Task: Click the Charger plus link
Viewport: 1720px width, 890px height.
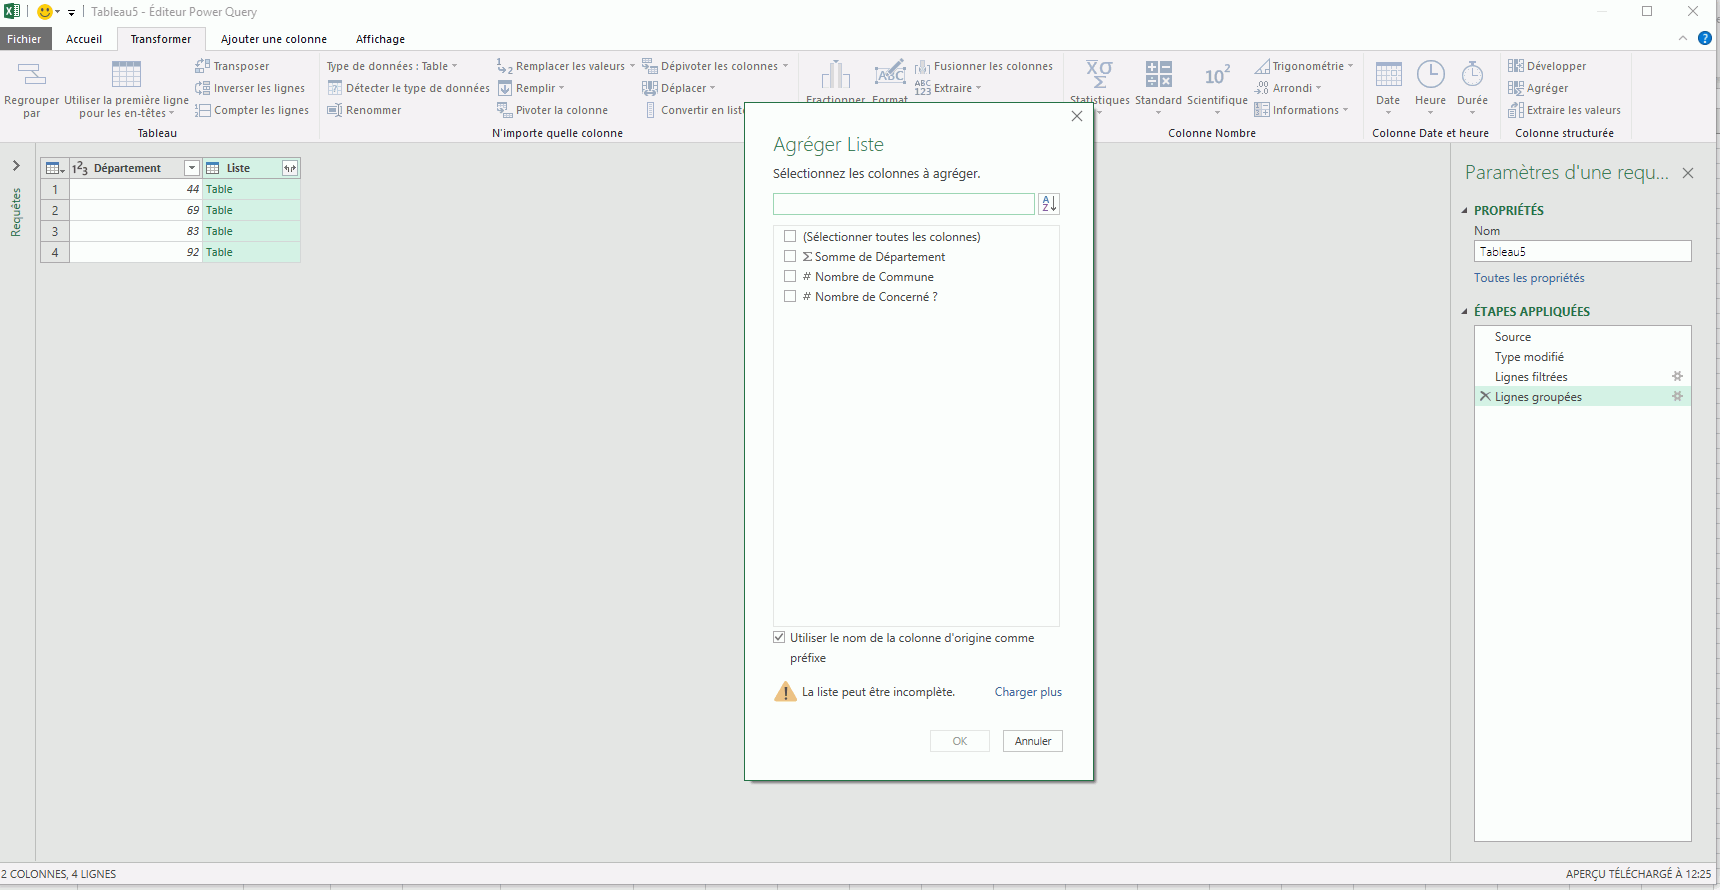Action: (1027, 692)
